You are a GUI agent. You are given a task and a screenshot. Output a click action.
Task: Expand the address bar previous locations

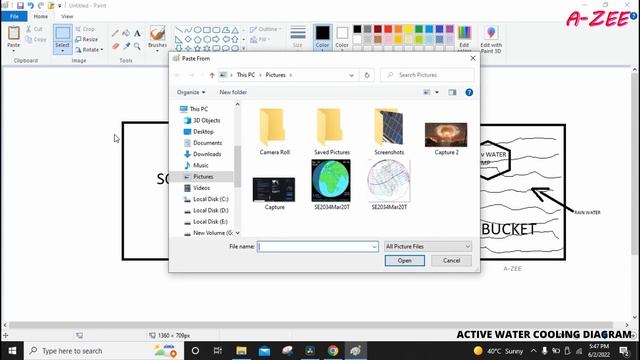coord(351,75)
